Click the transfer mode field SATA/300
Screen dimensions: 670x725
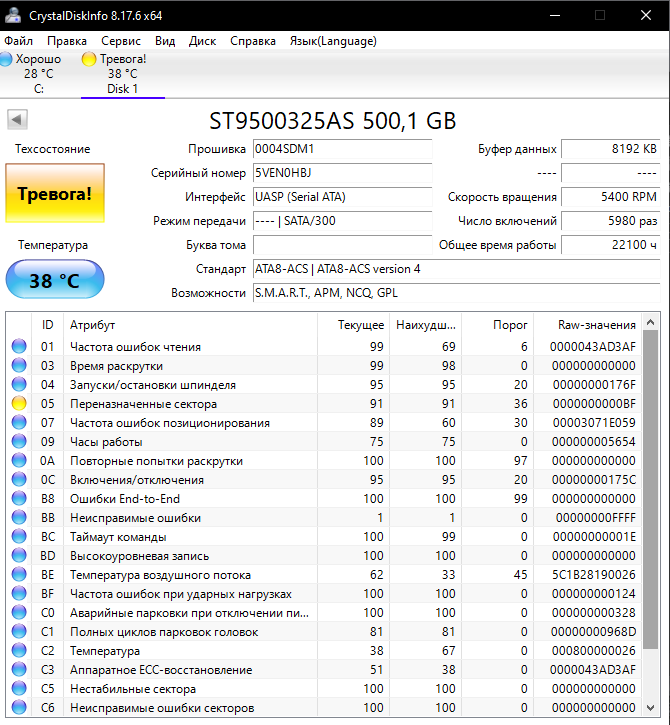pos(342,221)
